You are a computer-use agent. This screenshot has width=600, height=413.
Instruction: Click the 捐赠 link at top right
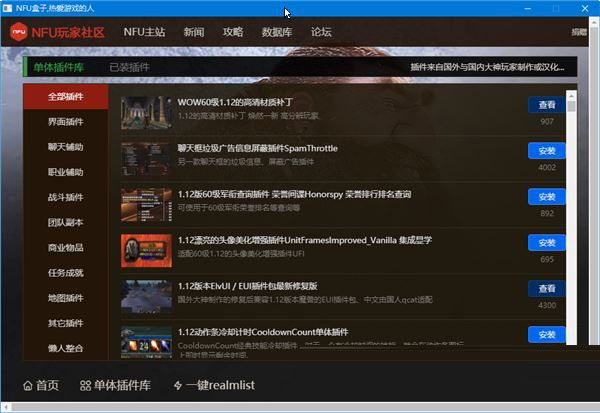click(579, 32)
